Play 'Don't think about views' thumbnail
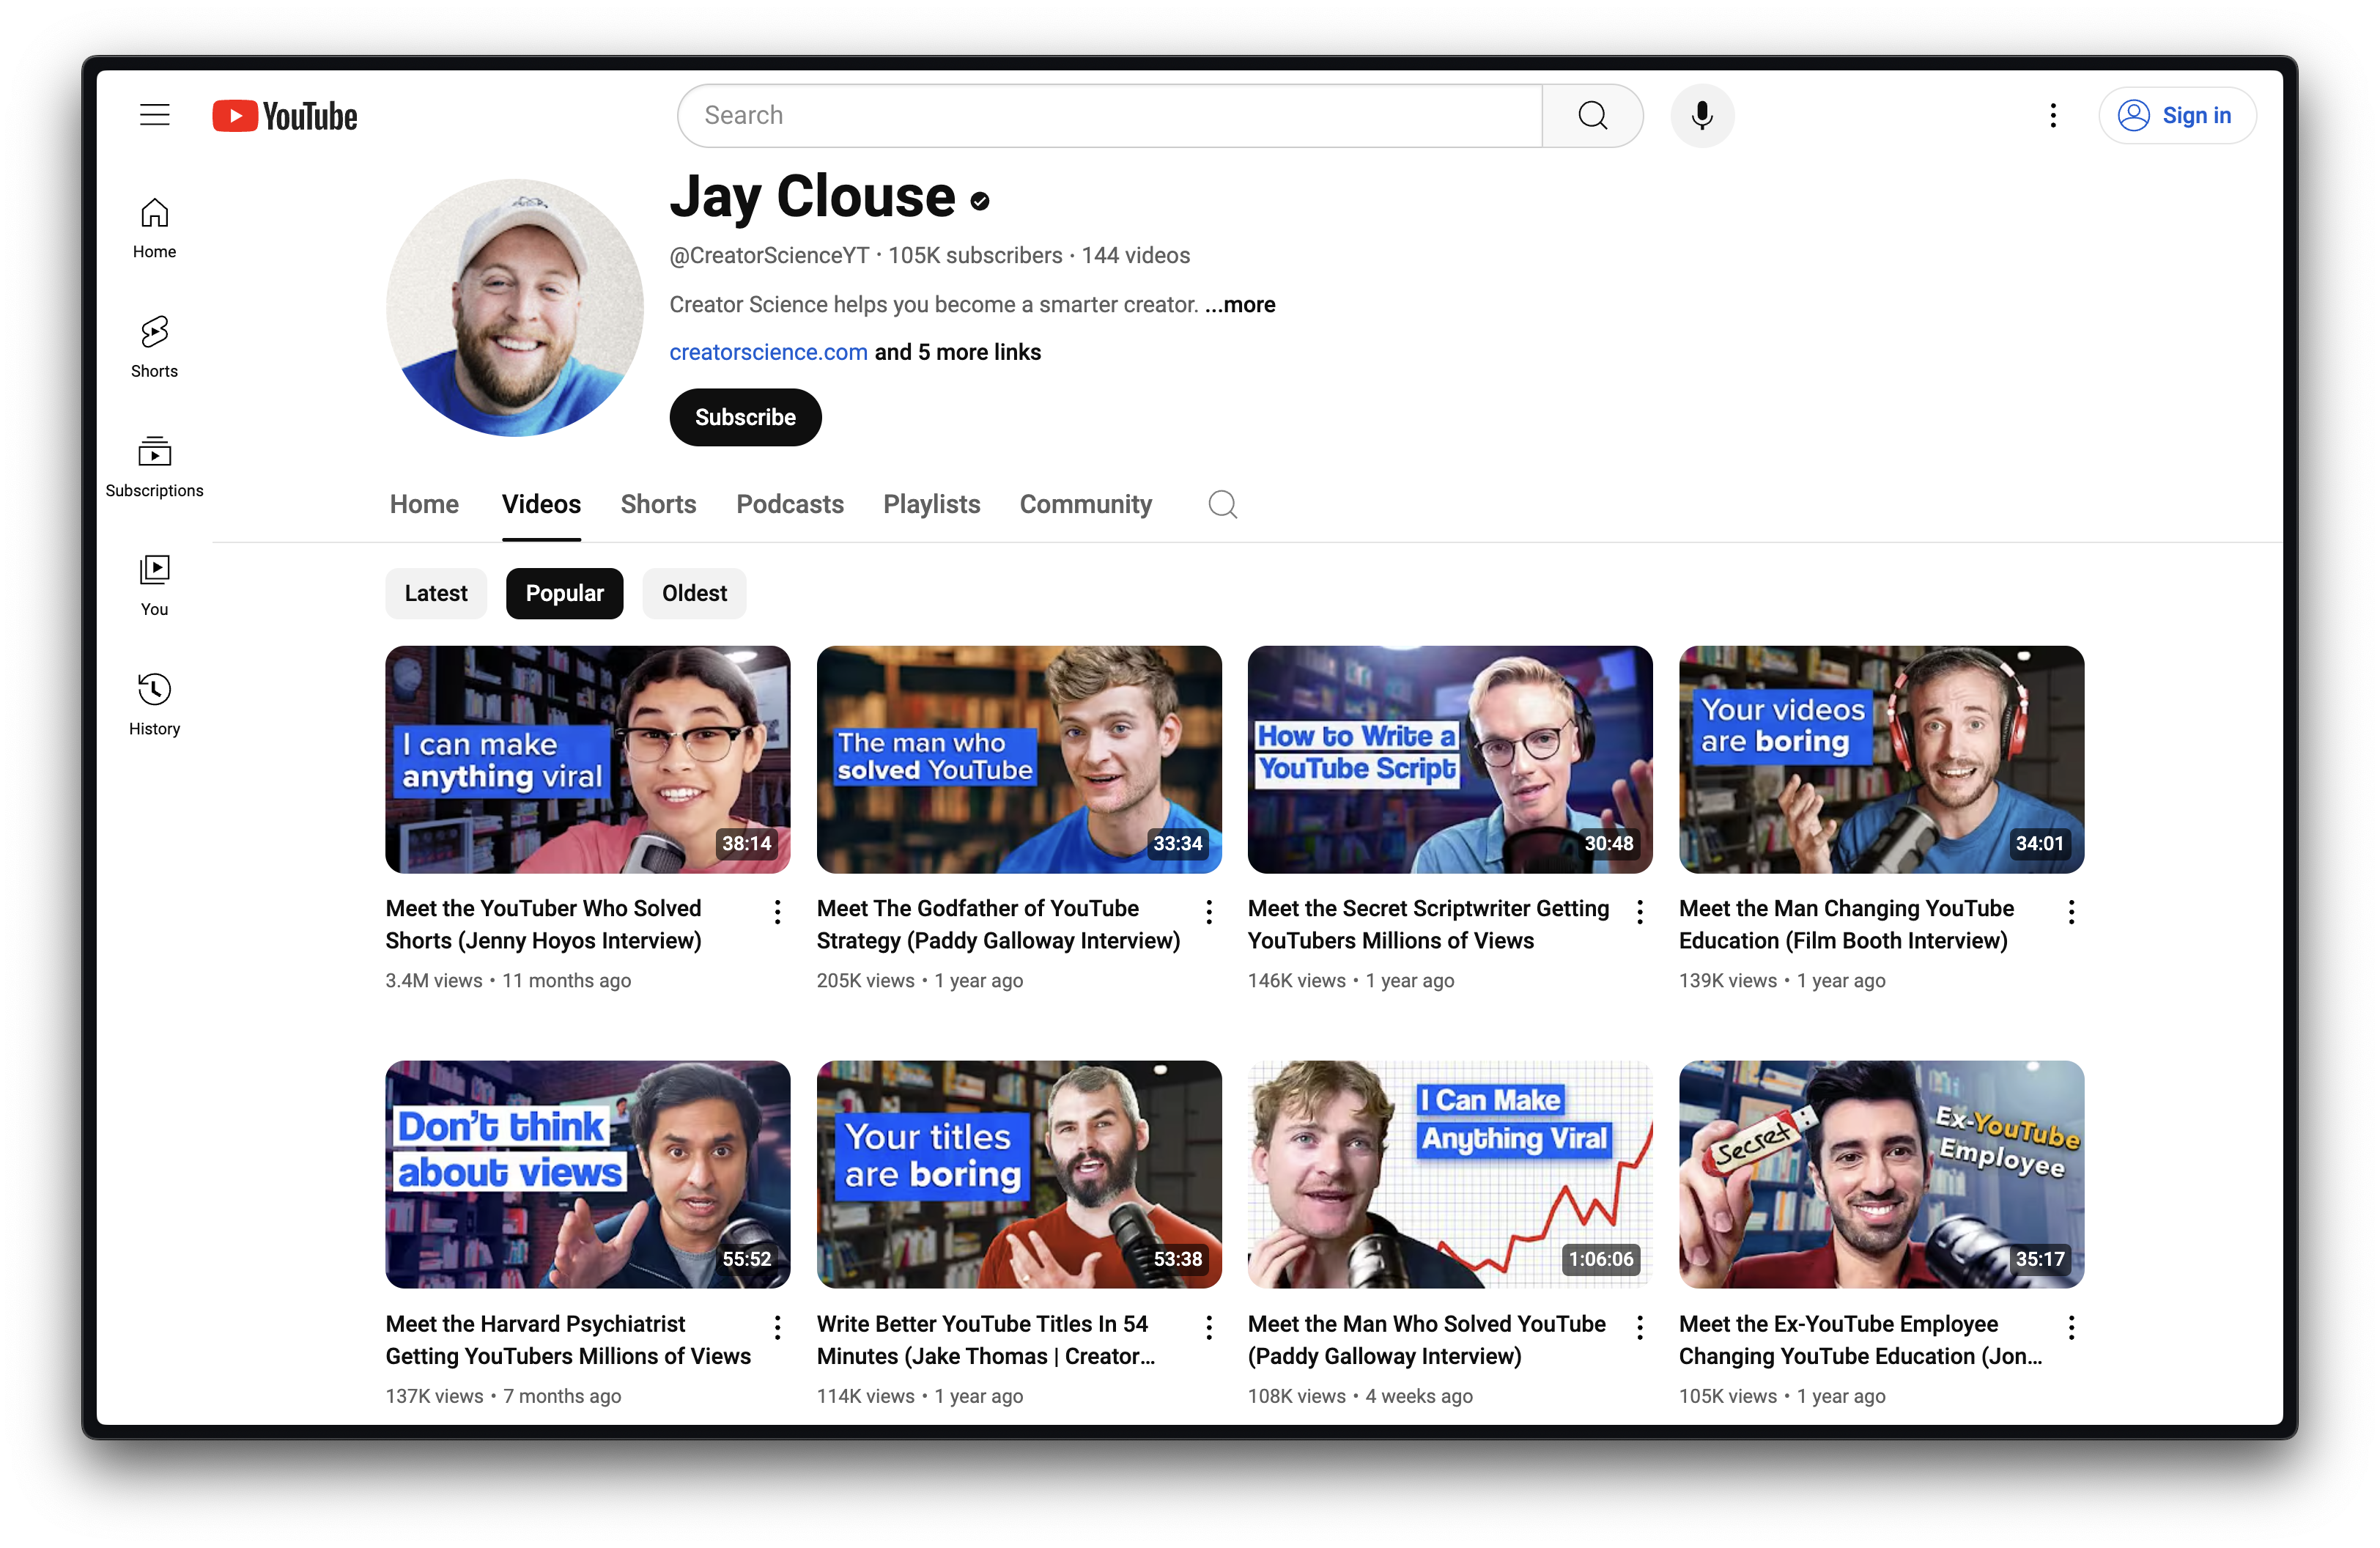The width and height of the screenshot is (2380, 1548). coord(588,1175)
